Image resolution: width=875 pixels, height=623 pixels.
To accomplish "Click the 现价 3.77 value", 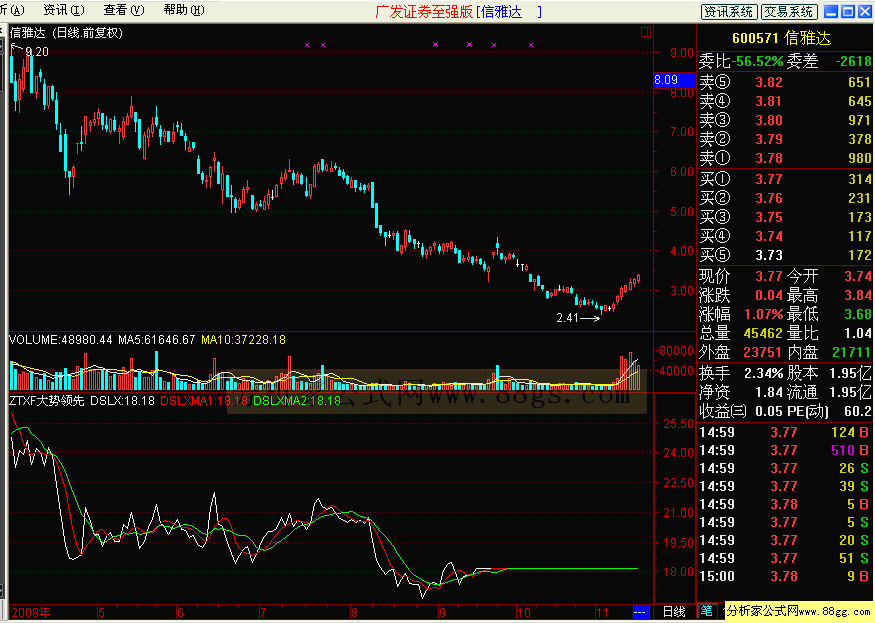I will [x=769, y=276].
